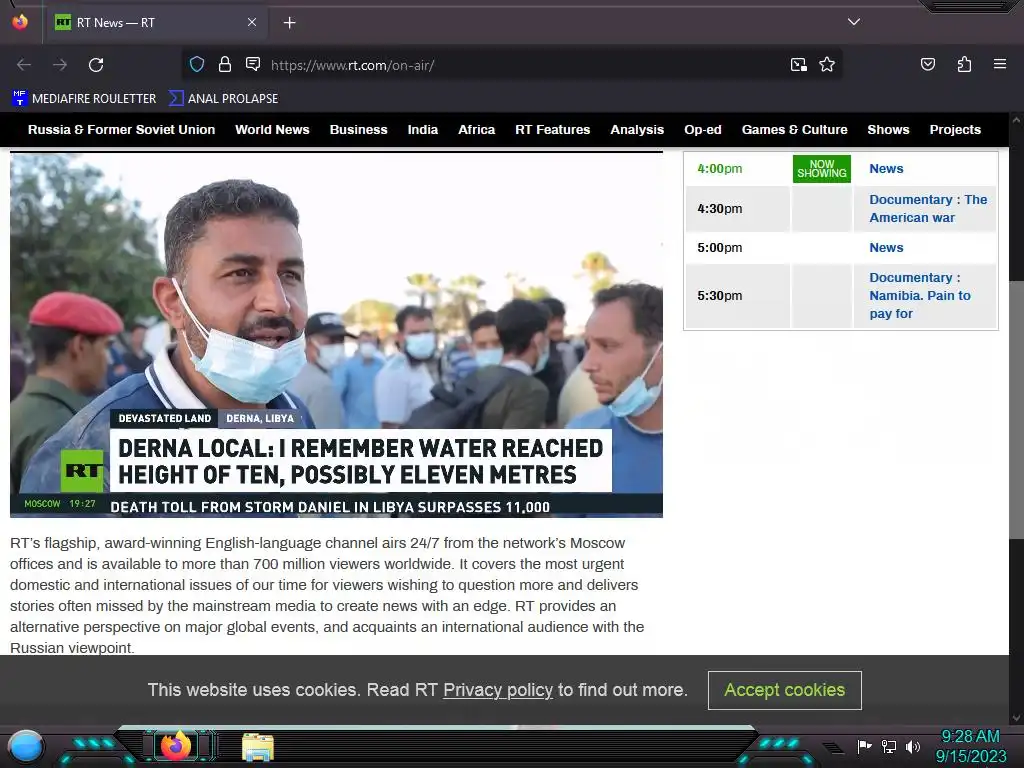Go forward with the forward arrow
The height and width of the screenshot is (768, 1024).
click(60, 65)
